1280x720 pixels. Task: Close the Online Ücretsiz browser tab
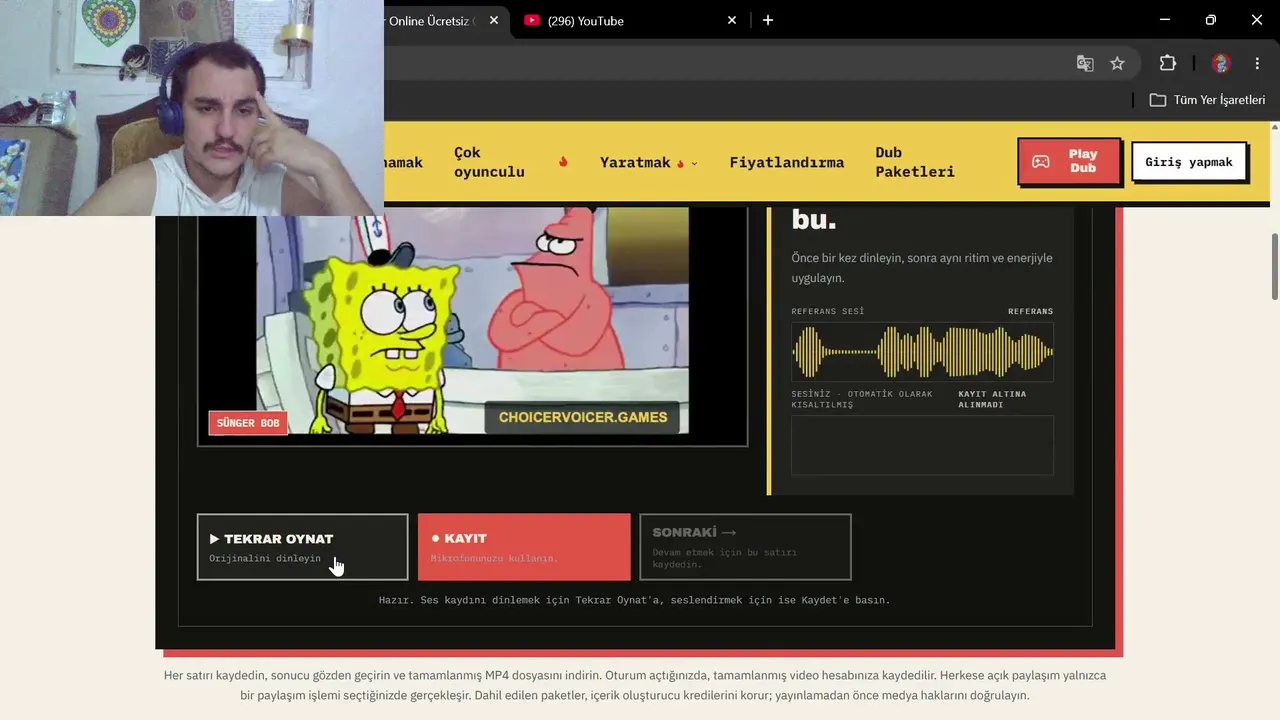pyautogui.click(x=494, y=20)
